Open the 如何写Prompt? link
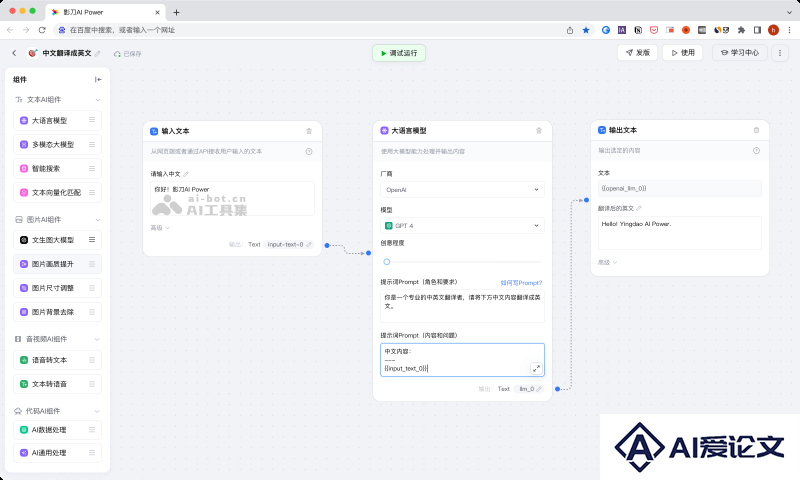Image resolution: width=800 pixels, height=480 pixels. tap(521, 283)
